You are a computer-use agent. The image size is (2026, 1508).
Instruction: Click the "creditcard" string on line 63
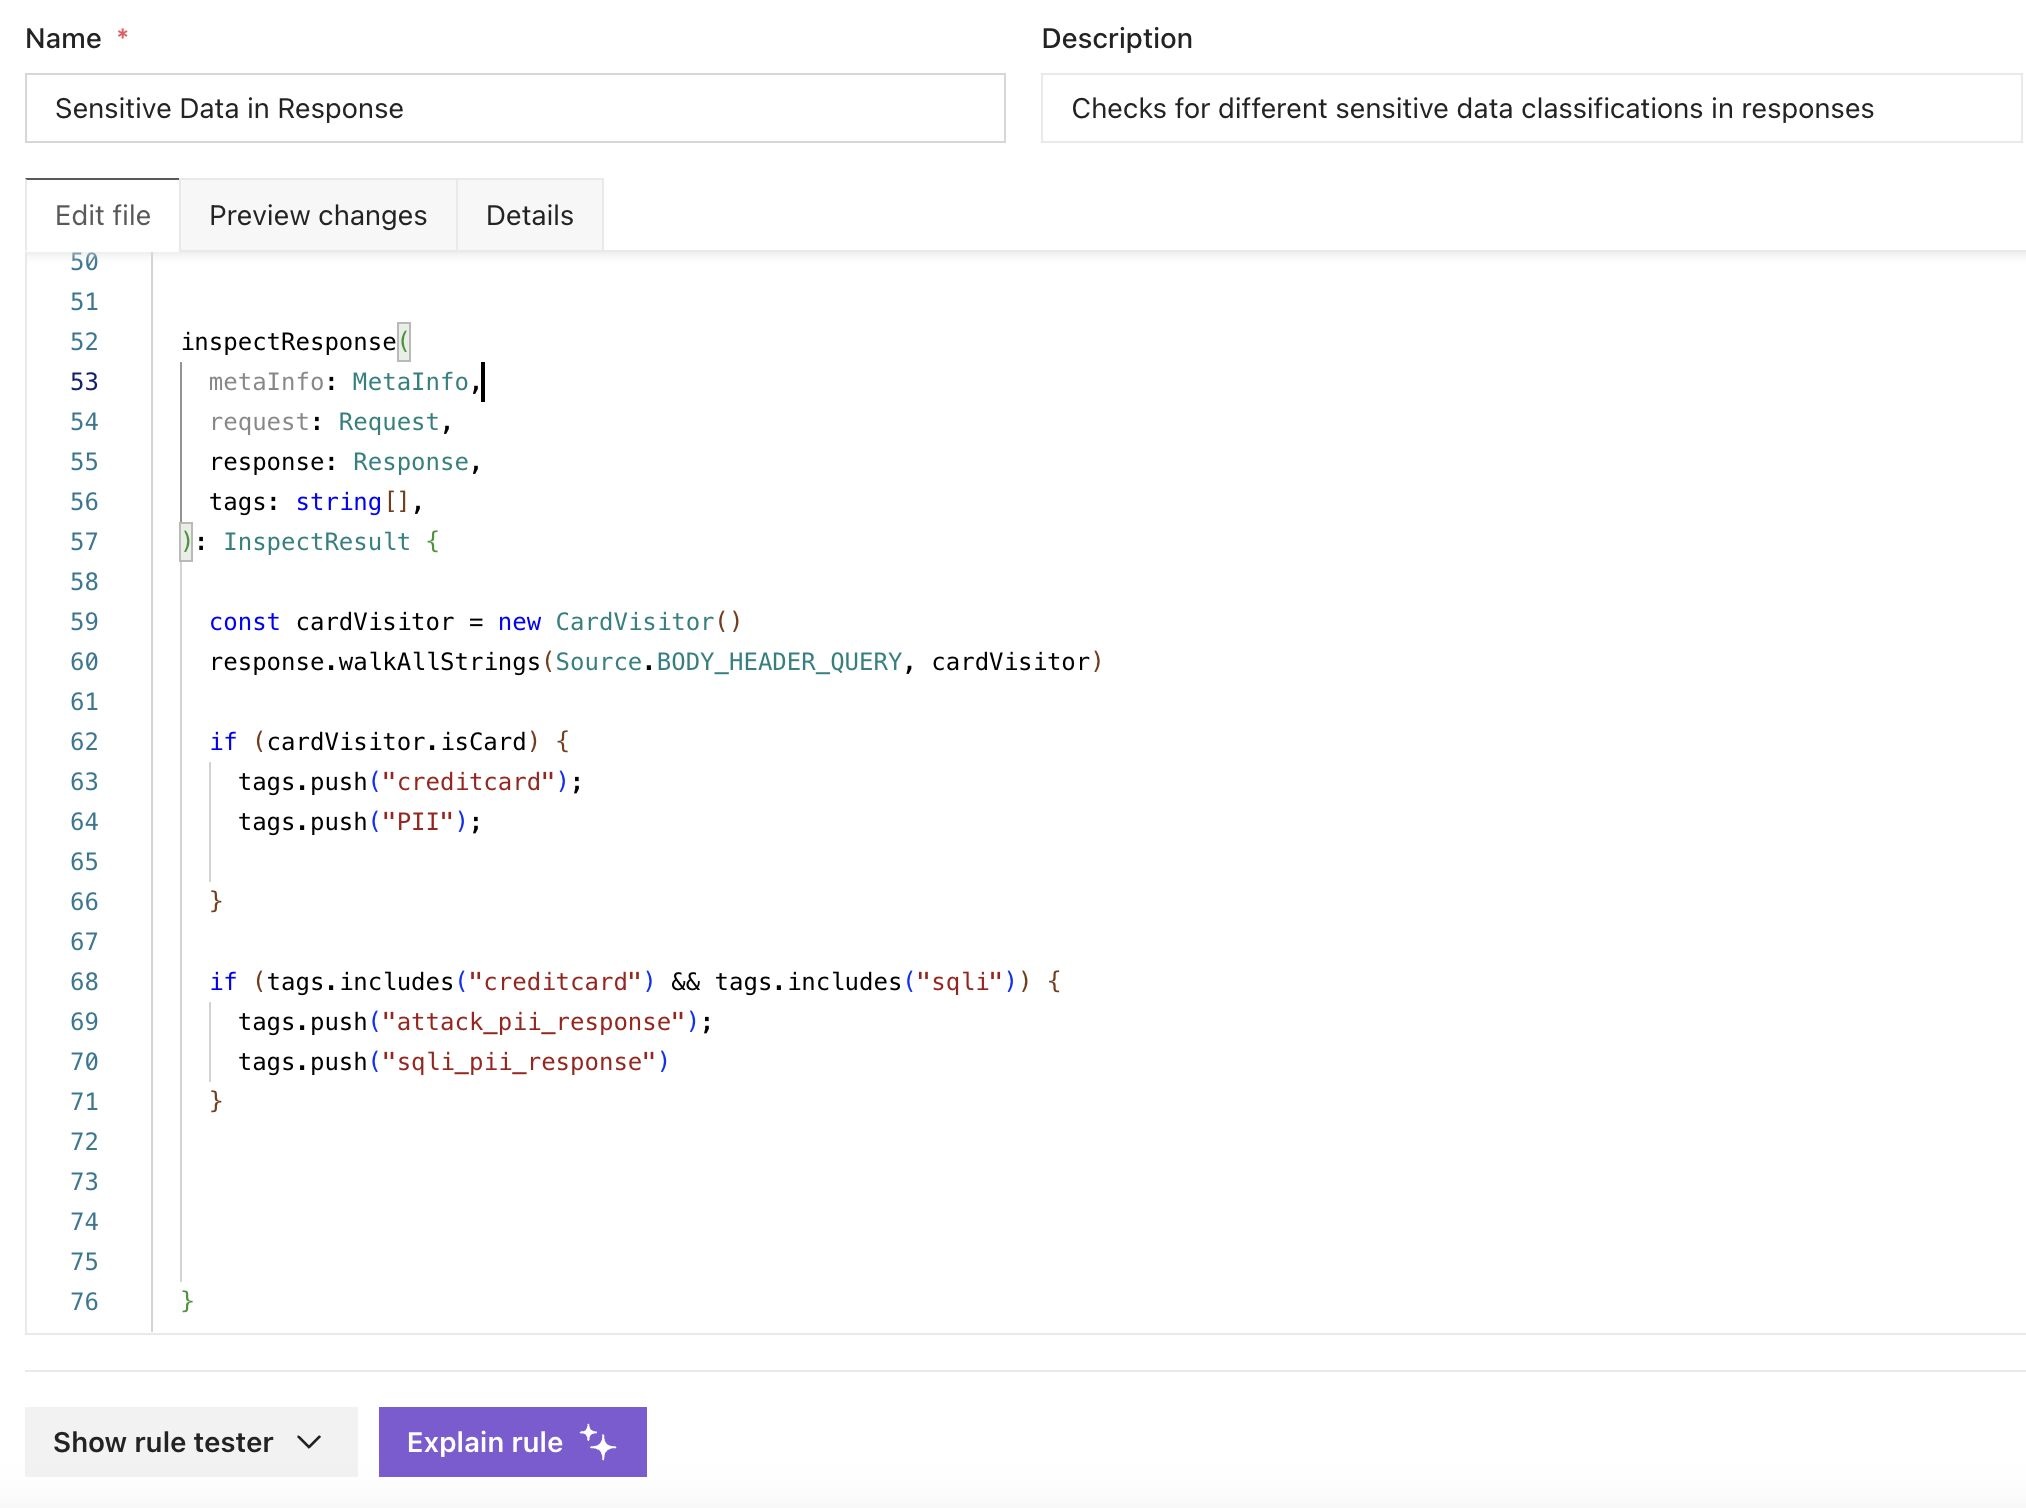(x=468, y=782)
